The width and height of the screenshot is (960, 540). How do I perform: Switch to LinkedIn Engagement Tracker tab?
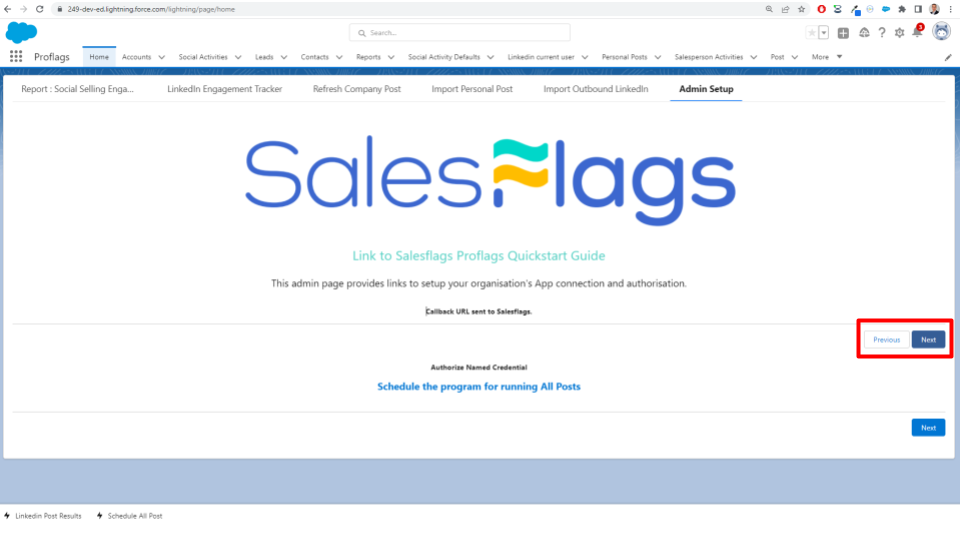225,89
